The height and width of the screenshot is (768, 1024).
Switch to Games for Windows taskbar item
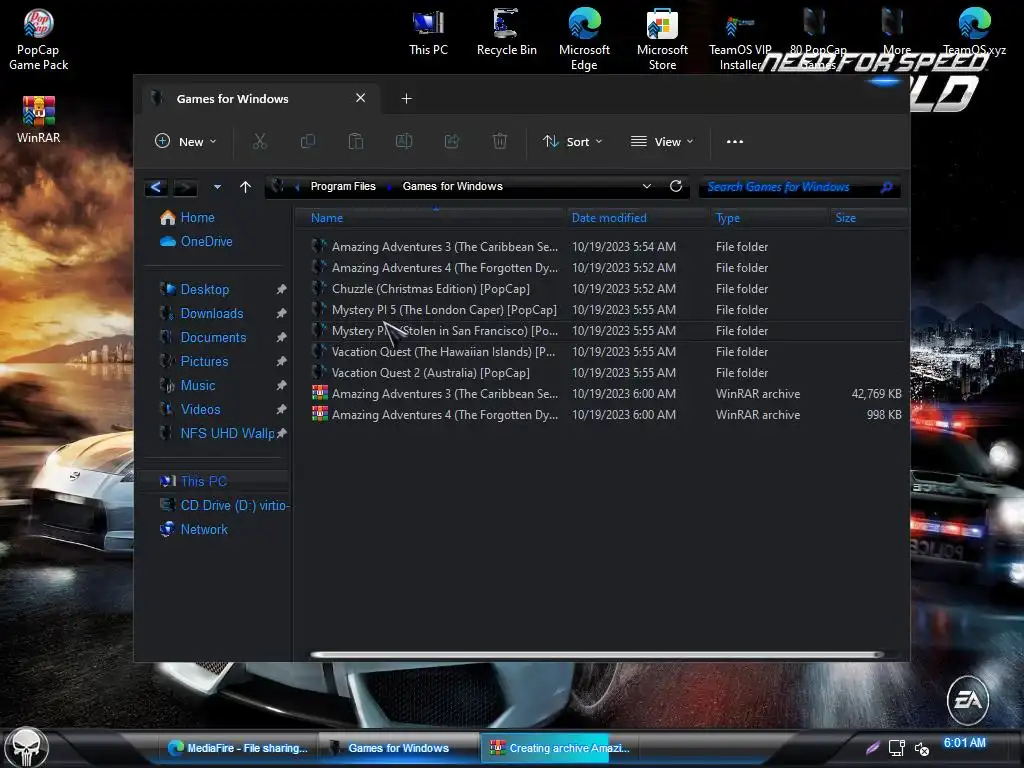pos(398,748)
